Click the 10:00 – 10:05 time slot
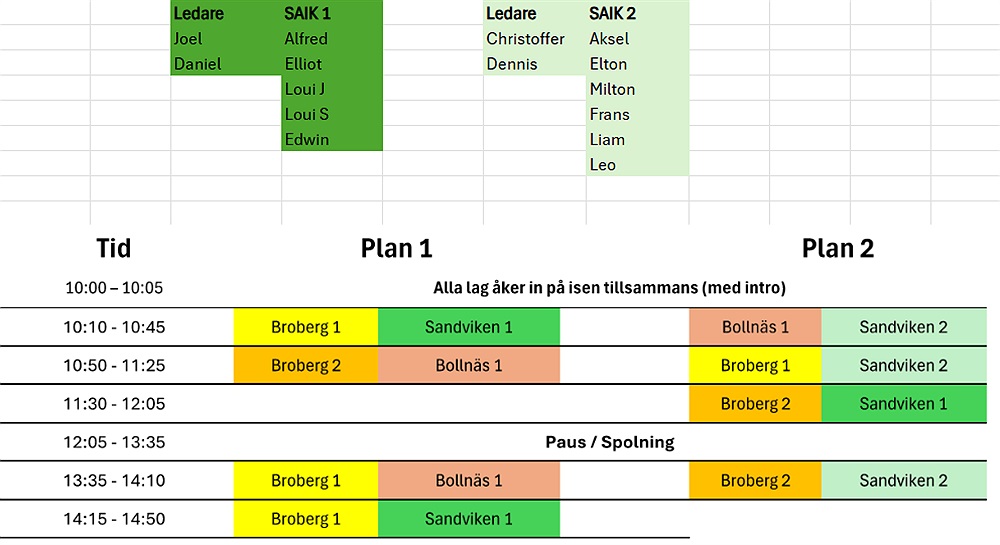 coord(114,288)
